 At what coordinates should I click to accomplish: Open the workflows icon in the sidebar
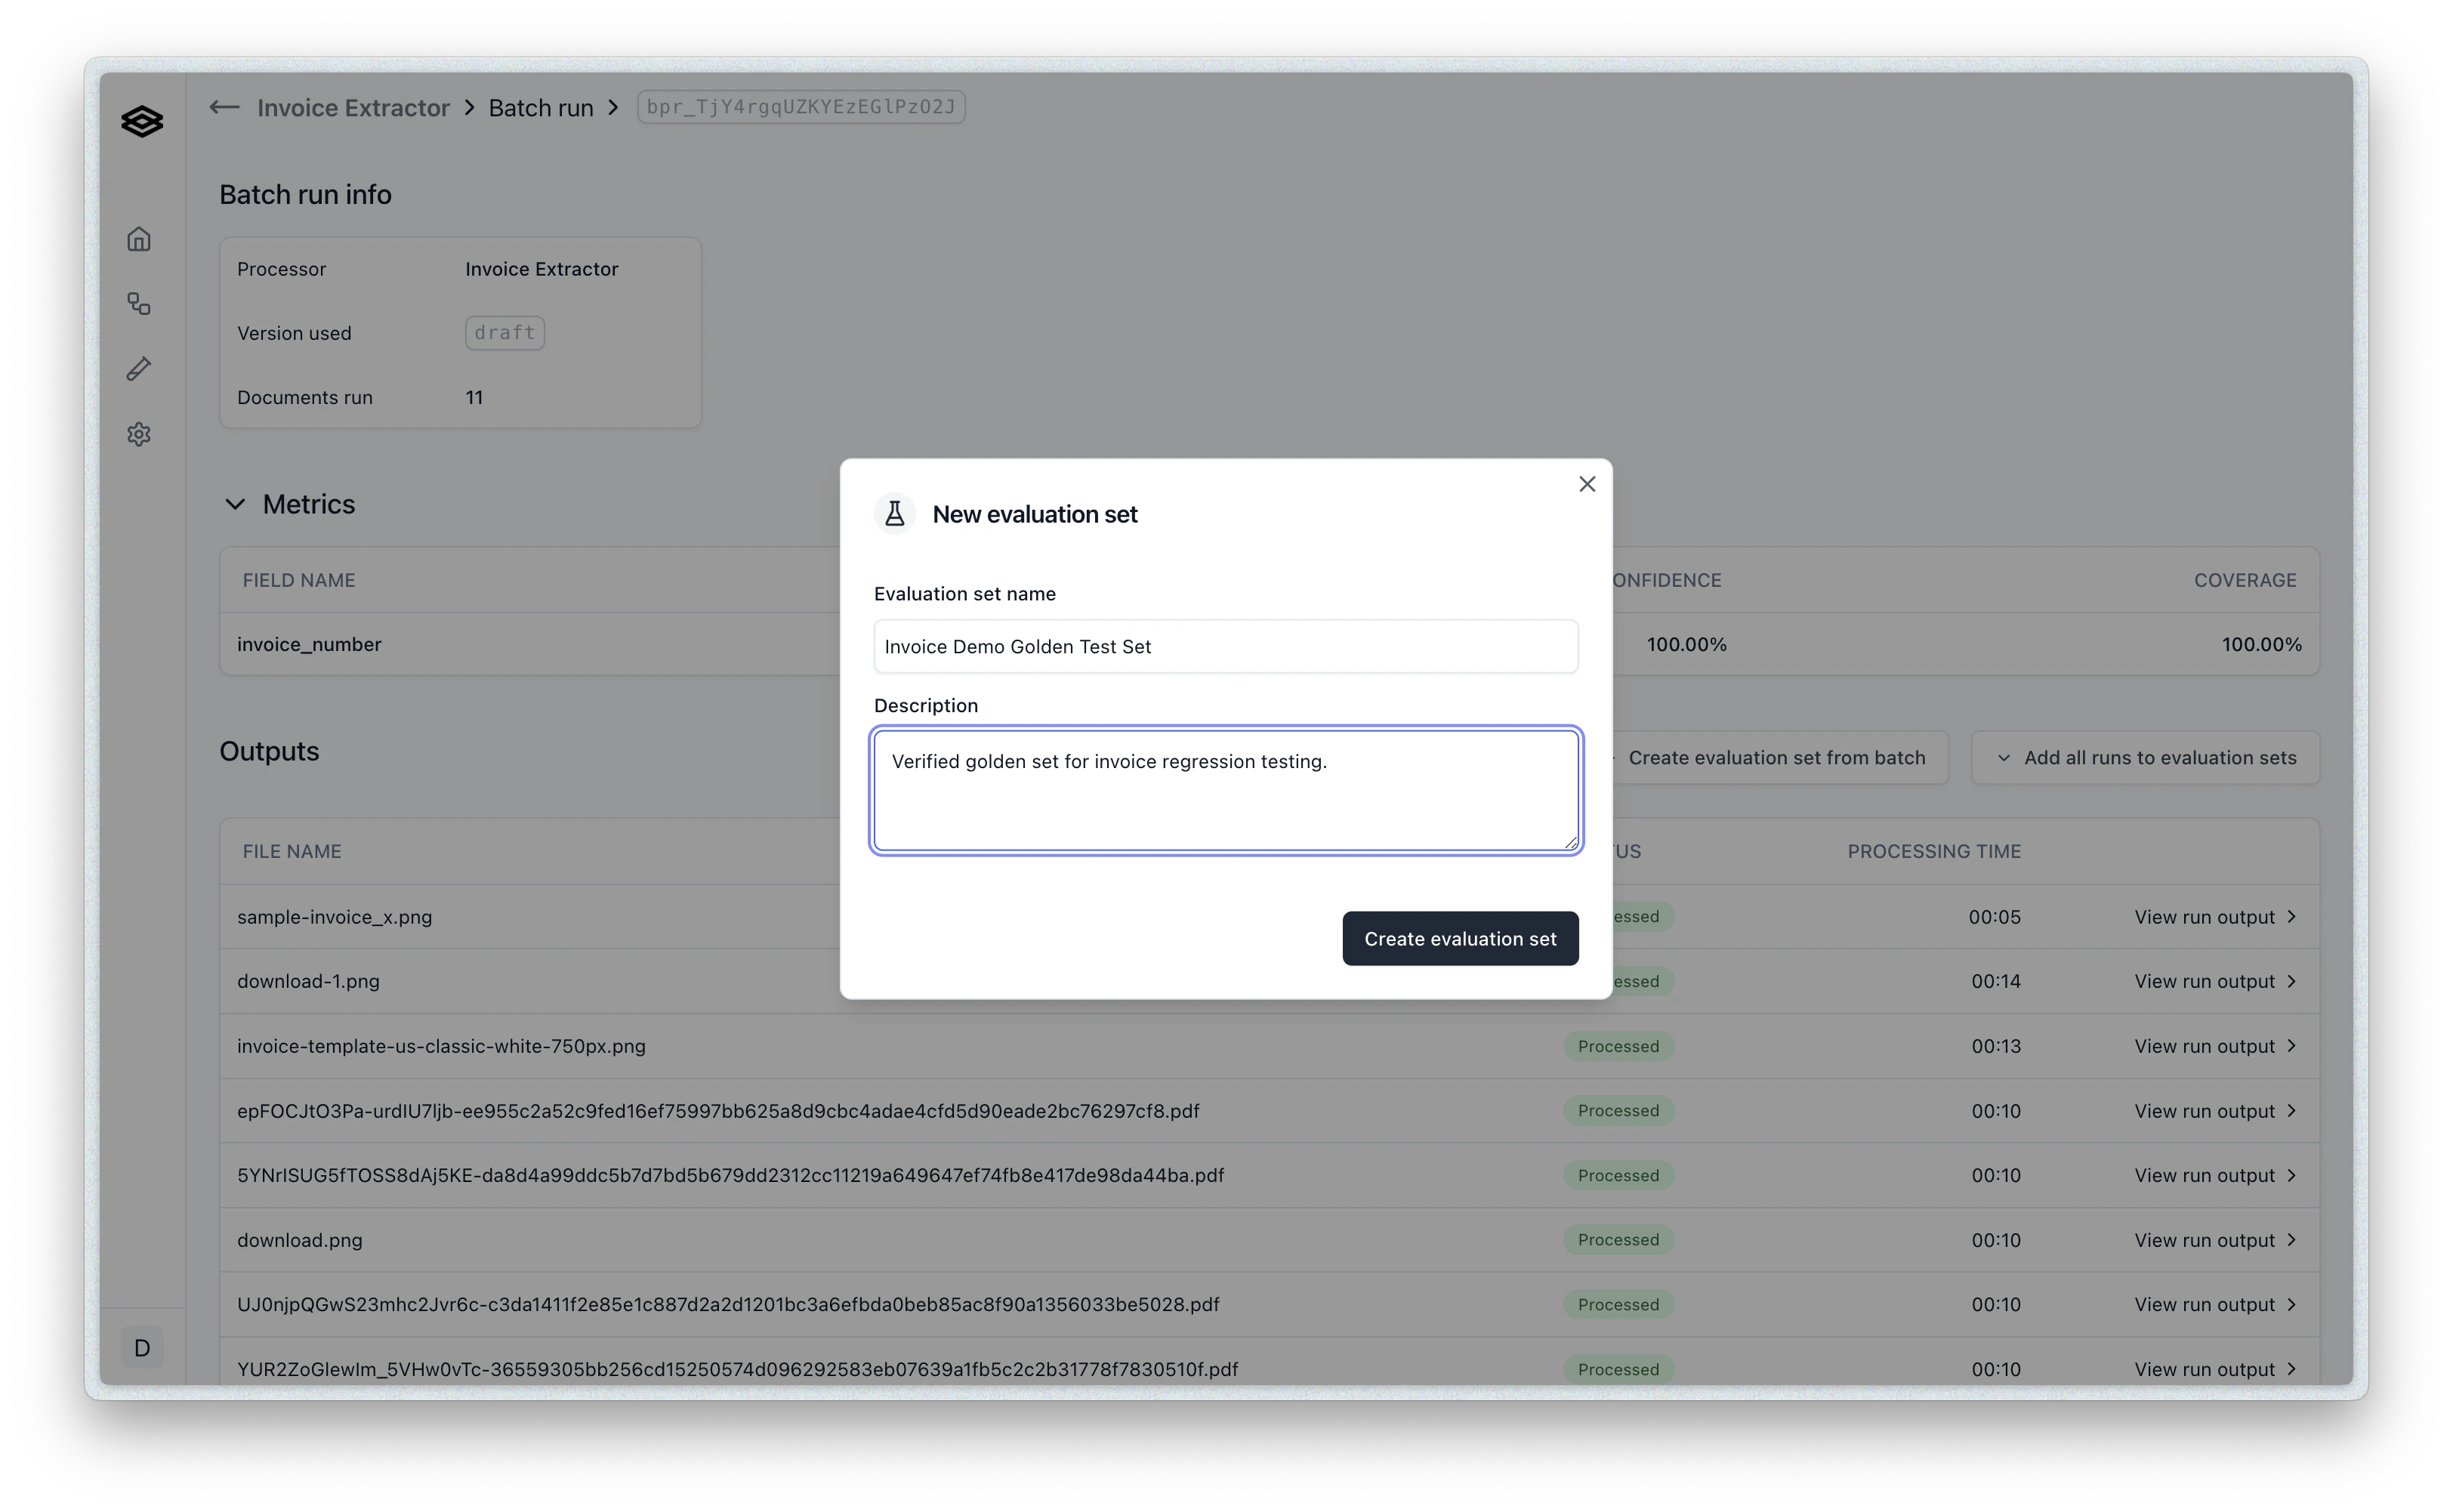[x=139, y=304]
